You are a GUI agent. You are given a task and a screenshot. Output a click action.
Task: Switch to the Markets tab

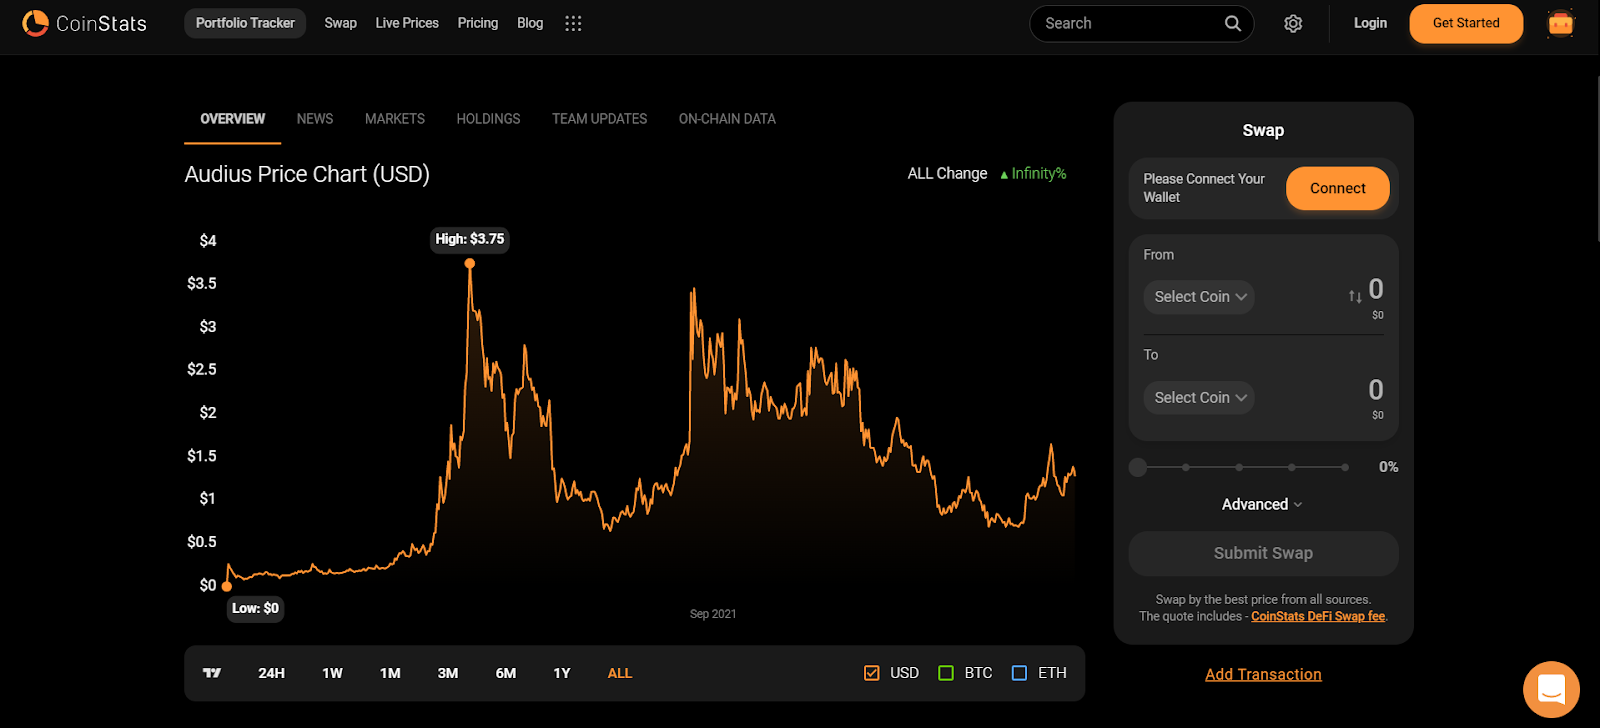click(395, 119)
